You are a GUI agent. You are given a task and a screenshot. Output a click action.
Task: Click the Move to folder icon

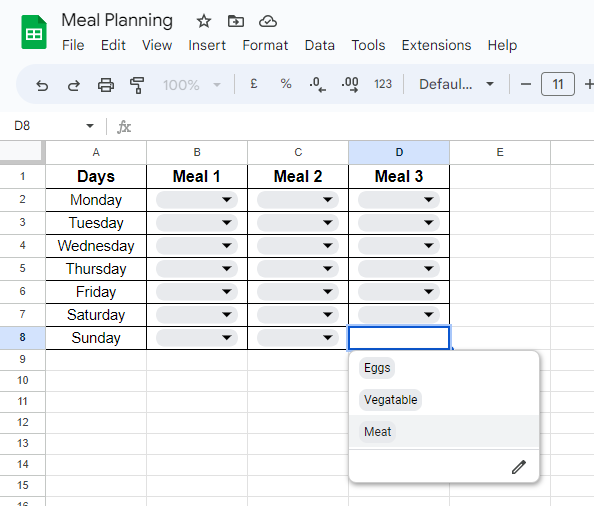pos(236,21)
